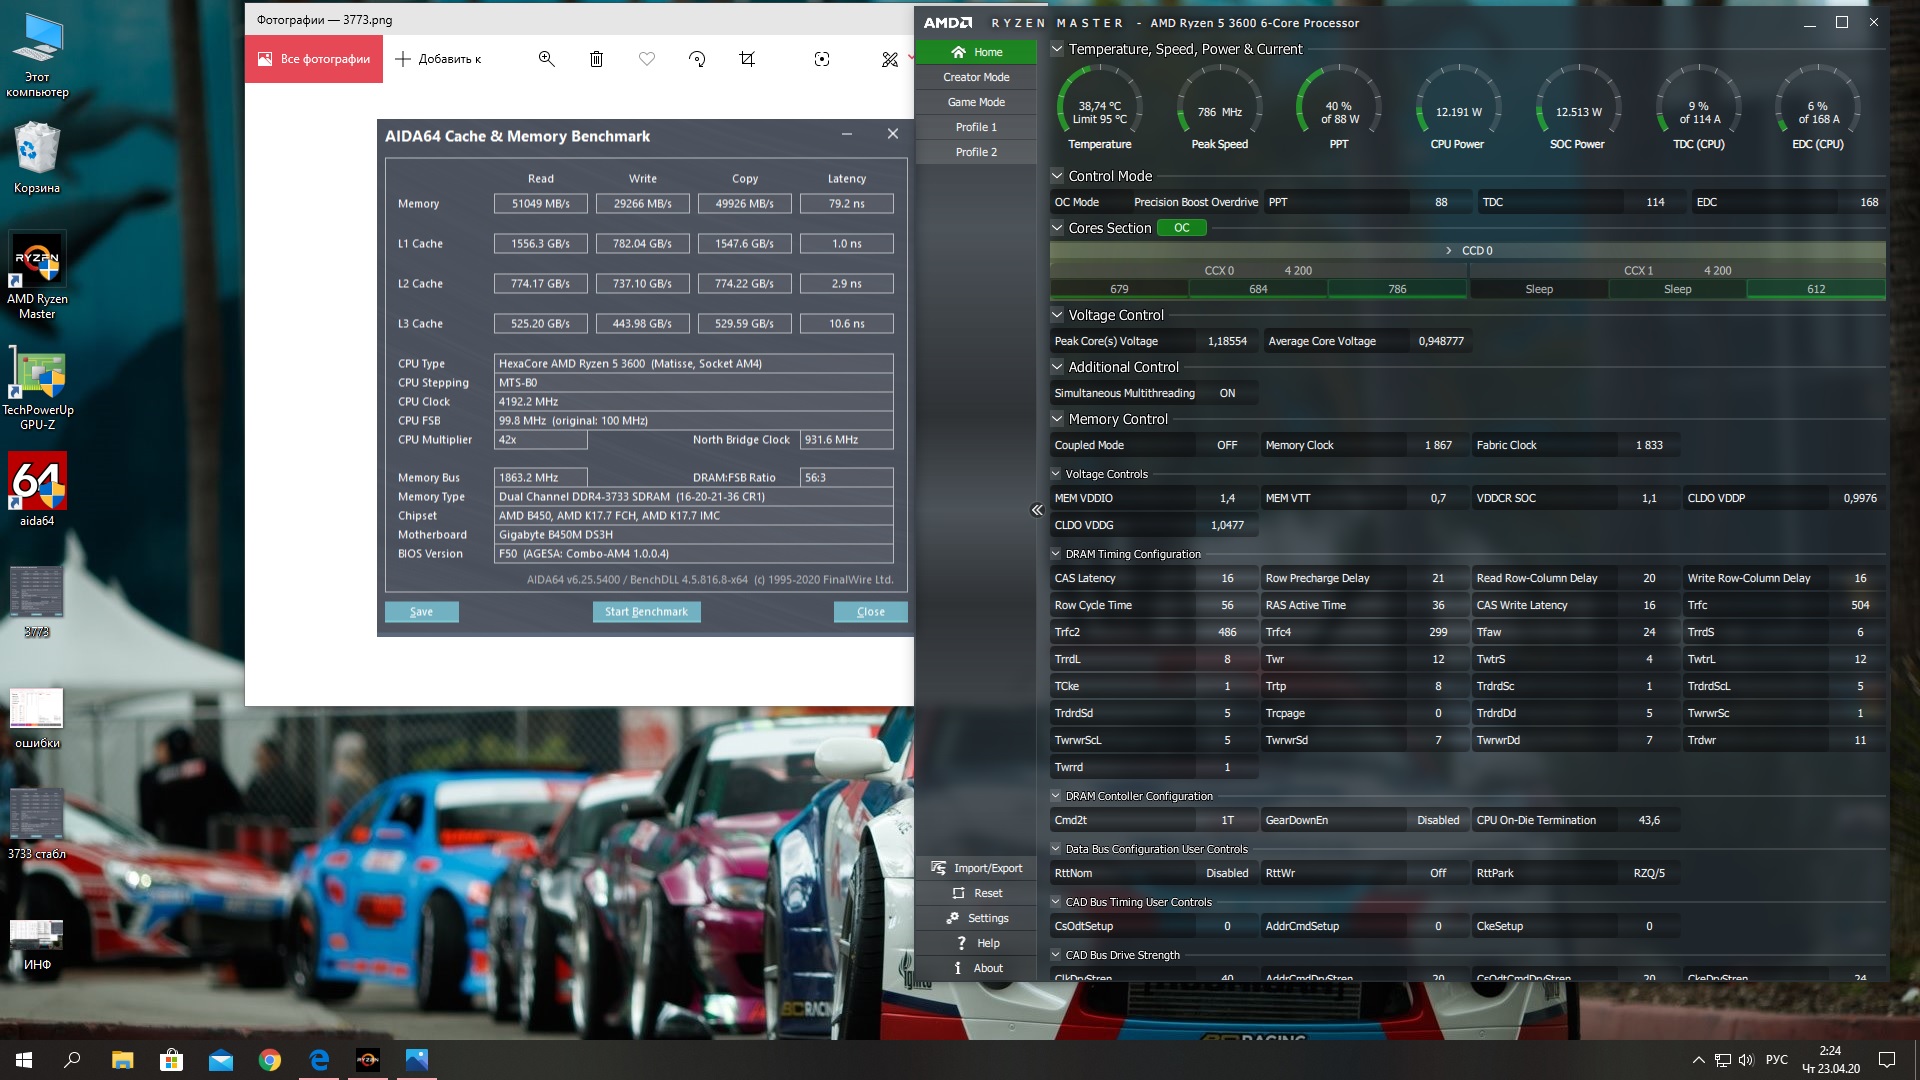This screenshot has height=1080, width=1920.
Task: Click the rotate image icon
Action: [697, 59]
